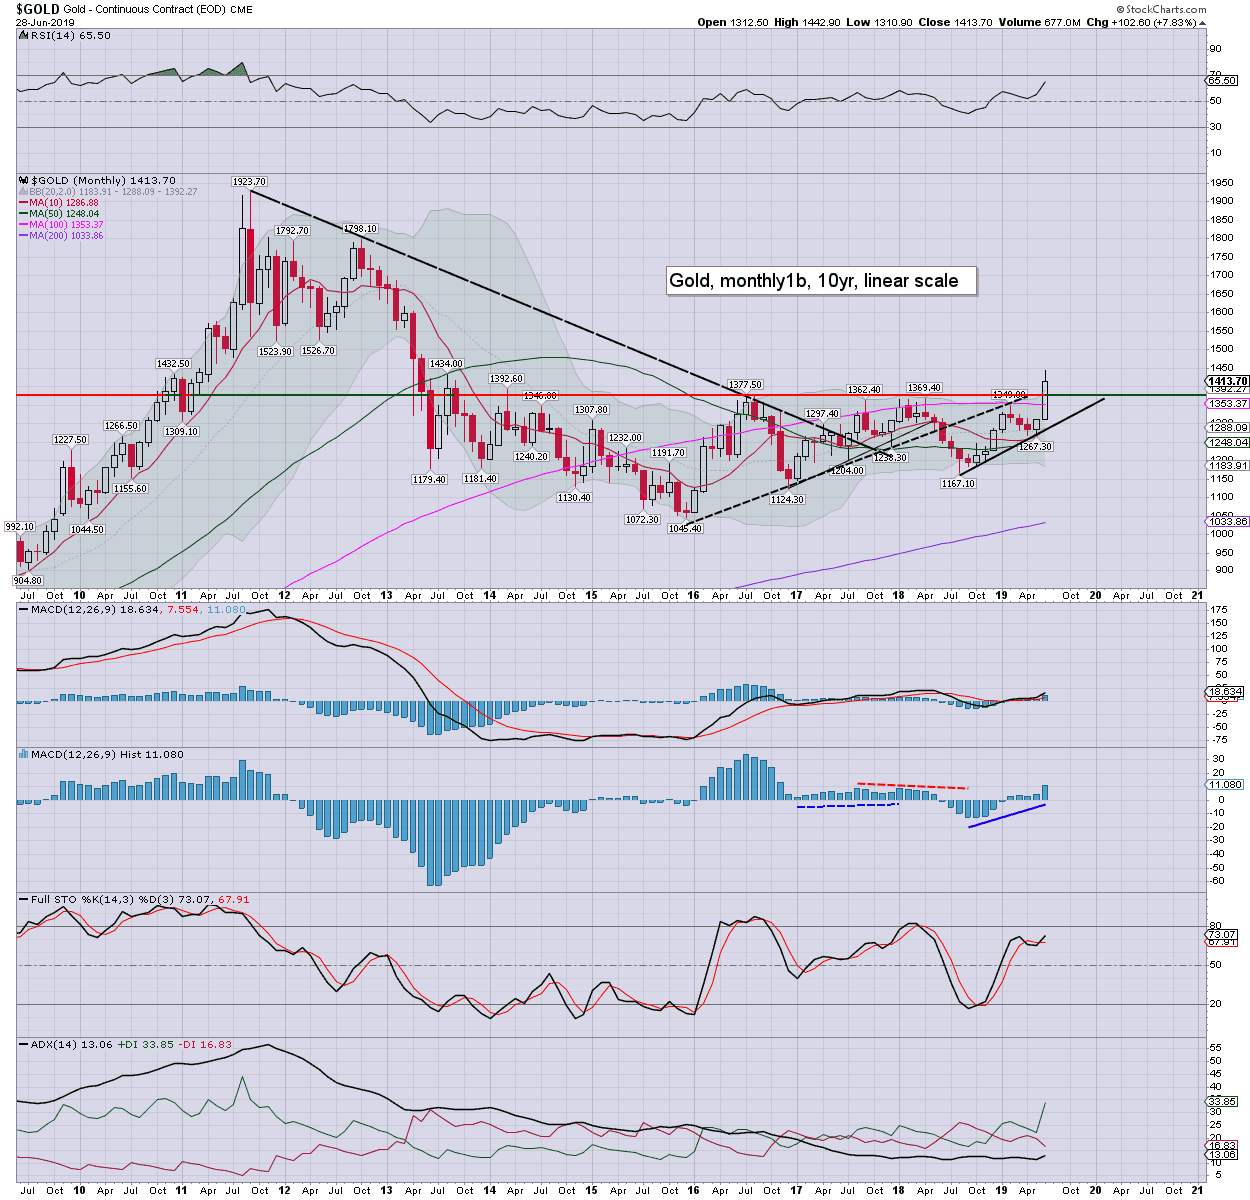Select the ADX(14) indicator line icon
The image size is (1250, 1200).
22,1044
